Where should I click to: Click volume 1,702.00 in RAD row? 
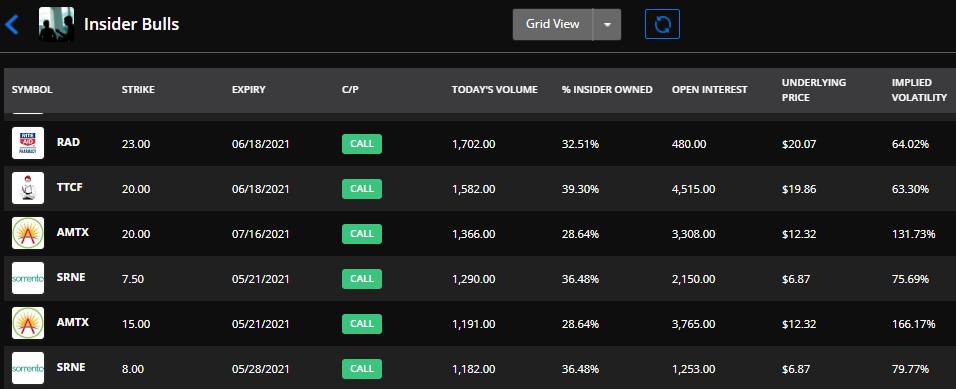(x=474, y=145)
